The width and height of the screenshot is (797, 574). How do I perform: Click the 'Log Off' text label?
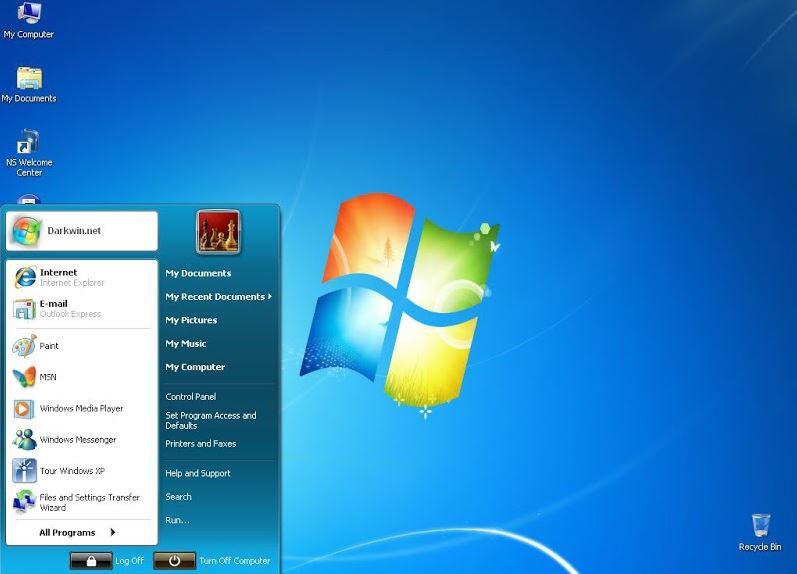[x=129, y=561]
